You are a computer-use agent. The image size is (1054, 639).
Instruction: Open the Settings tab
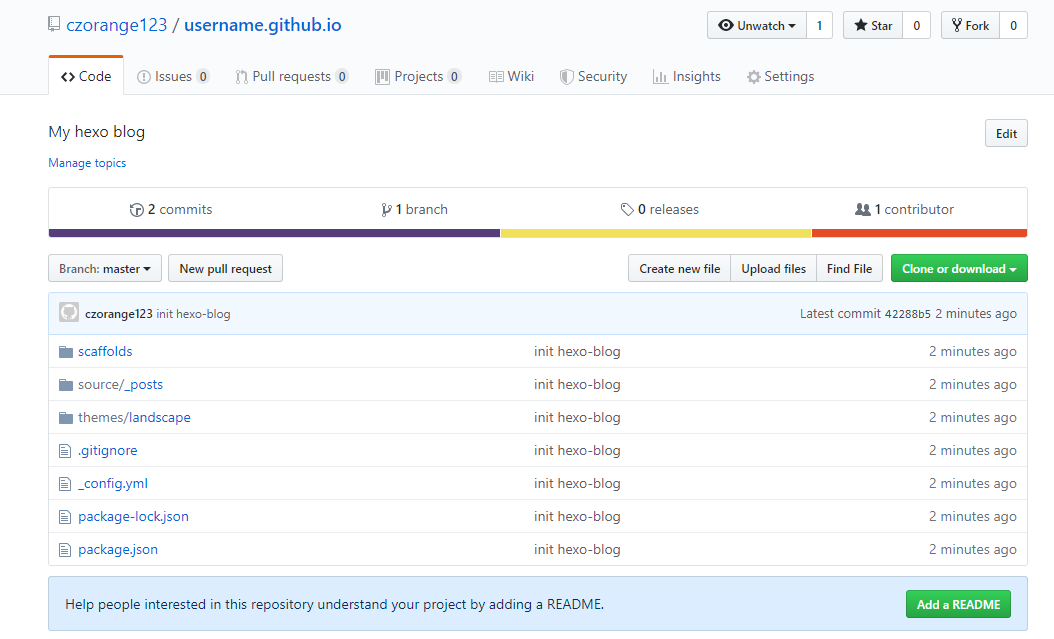click(x=780, y=76)
